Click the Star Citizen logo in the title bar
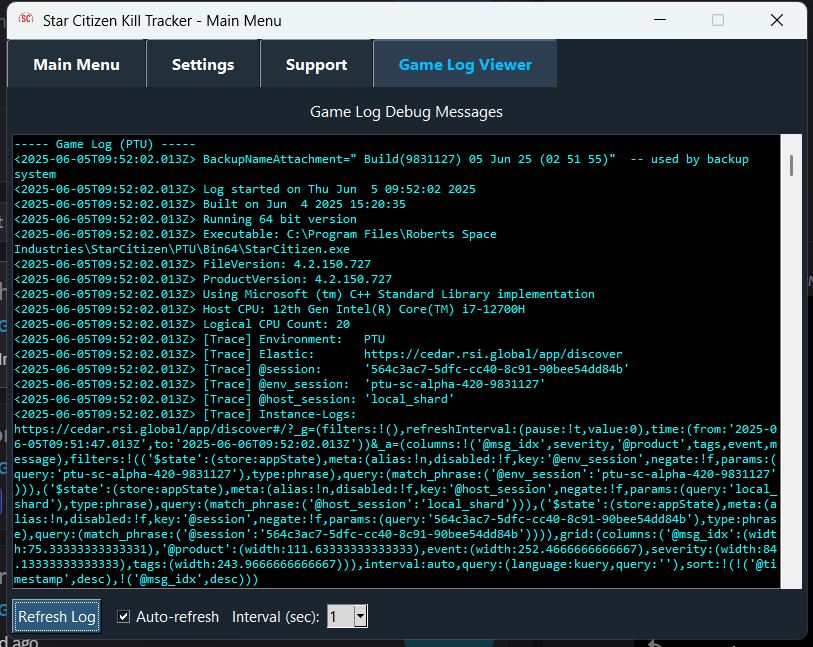Viewport: 813px width, 647px height. pyautogui.click(x=24, y=20)
